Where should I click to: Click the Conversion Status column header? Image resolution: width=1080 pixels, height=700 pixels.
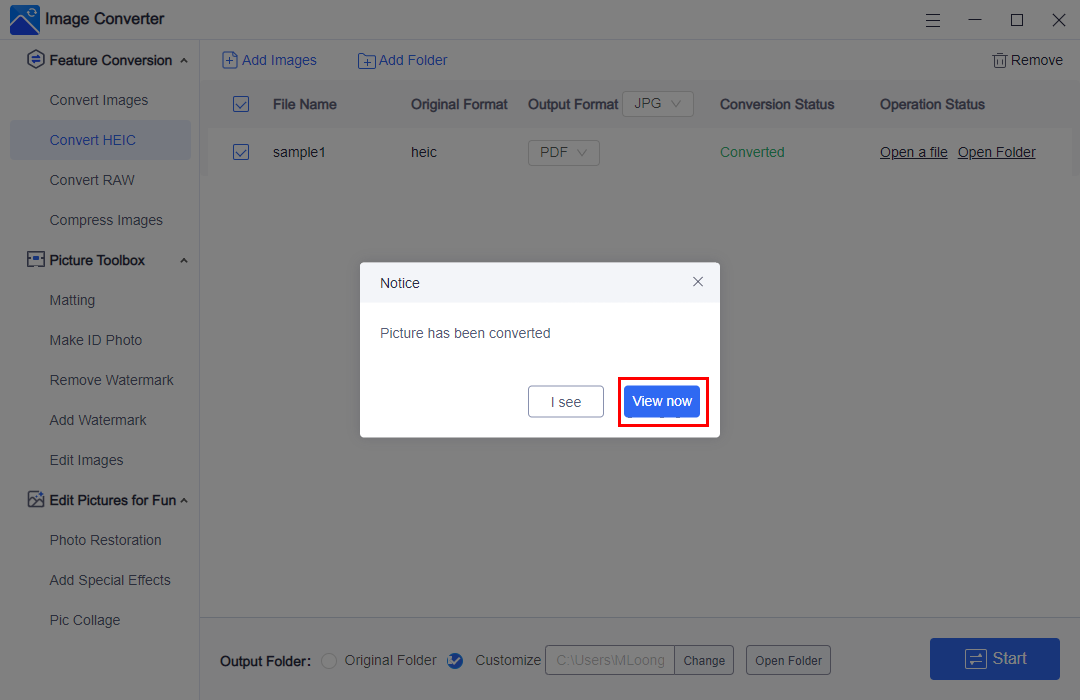(x=777, y=104)
